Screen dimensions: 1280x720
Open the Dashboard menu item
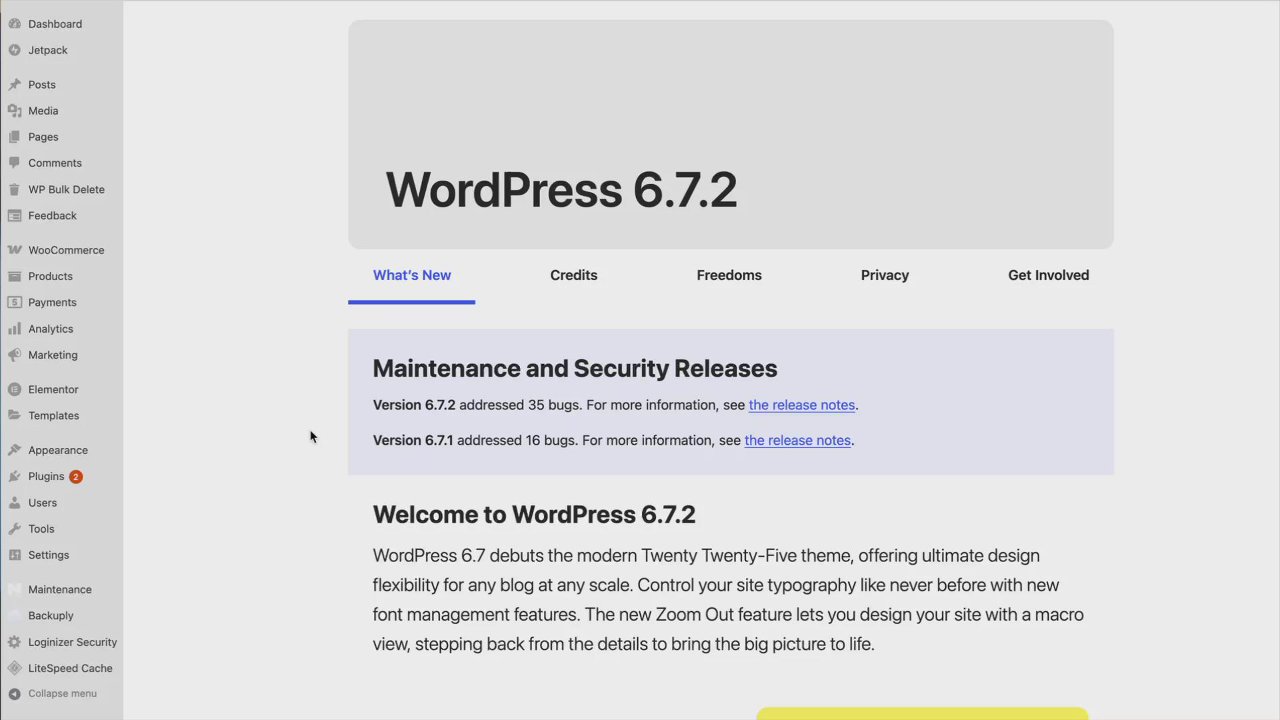[x=55, y=24]
